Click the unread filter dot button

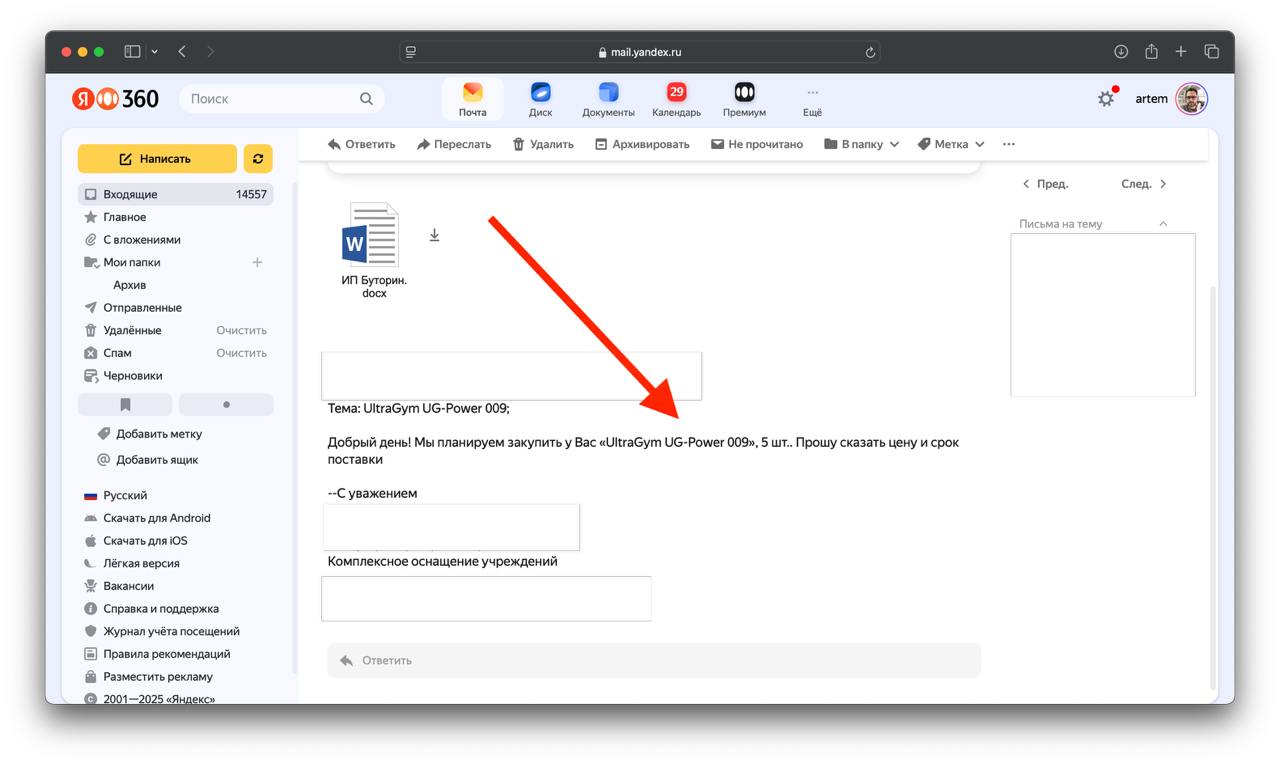[226, 405]
